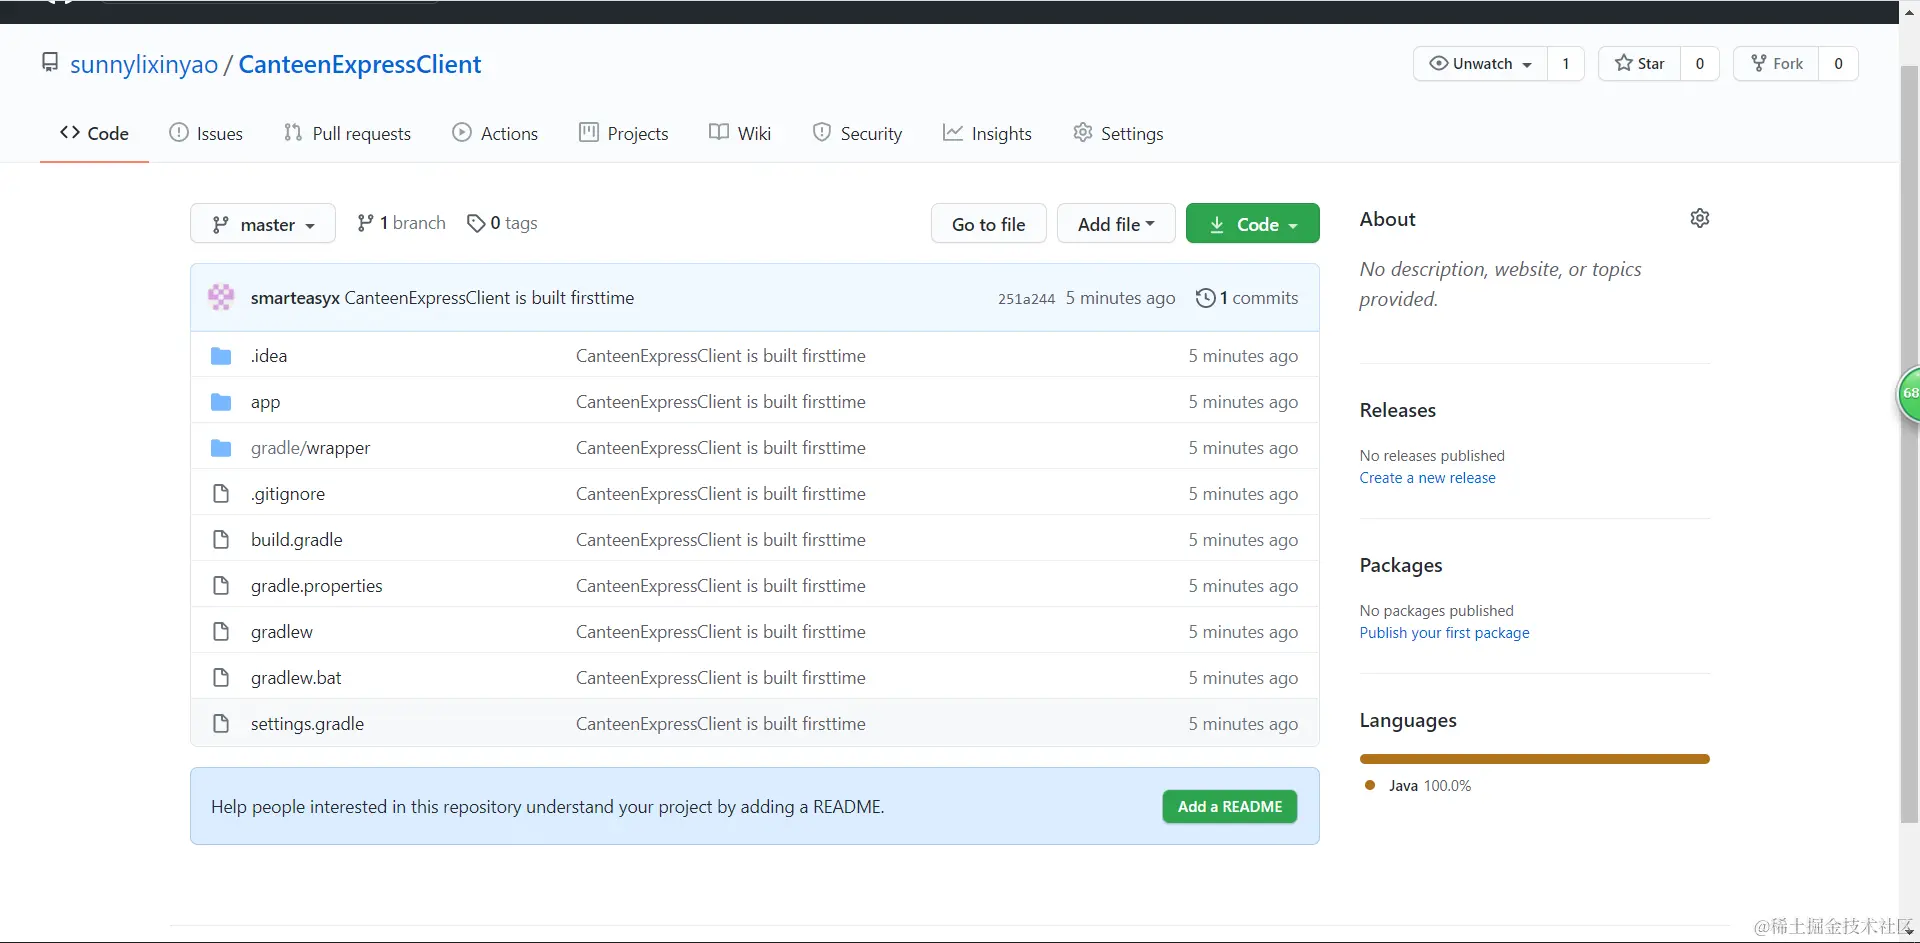Toggle the Star button

click(x=1639, y=64)
